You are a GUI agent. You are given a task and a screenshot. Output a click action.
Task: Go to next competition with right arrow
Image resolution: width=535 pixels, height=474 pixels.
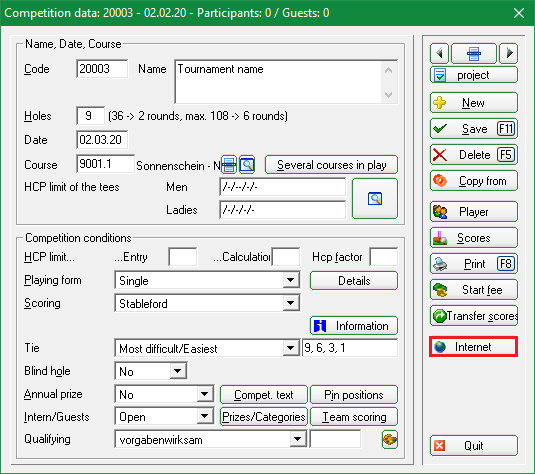(x=508, y=53)
